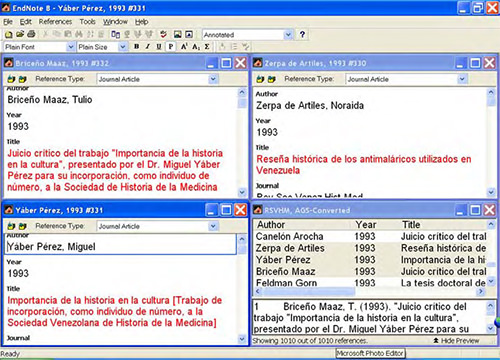Click the New Library toolbar icon
The height and width of the screenshot is (360, 500).
9,34
